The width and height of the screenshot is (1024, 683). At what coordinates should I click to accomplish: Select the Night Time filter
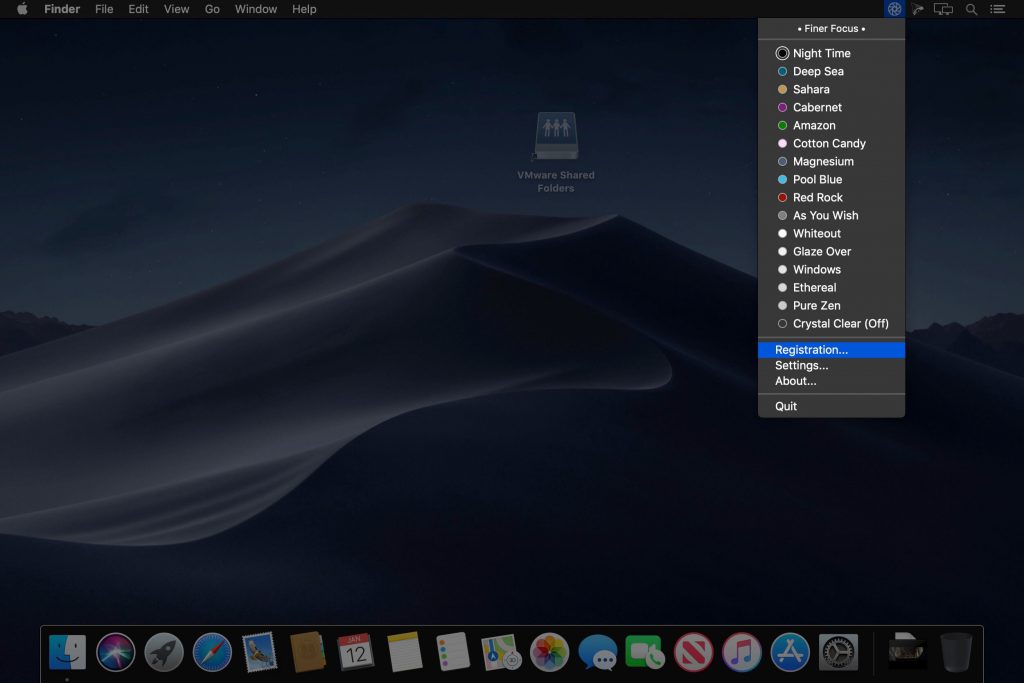(821, 53)
